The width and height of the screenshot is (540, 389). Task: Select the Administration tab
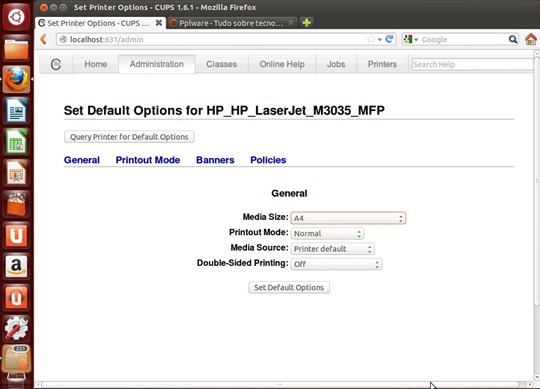pyautogui.click(x=157, y=64)
